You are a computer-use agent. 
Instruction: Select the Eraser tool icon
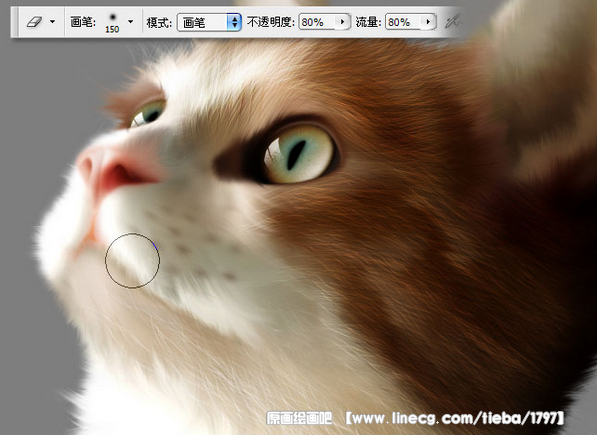pos(34,22)
